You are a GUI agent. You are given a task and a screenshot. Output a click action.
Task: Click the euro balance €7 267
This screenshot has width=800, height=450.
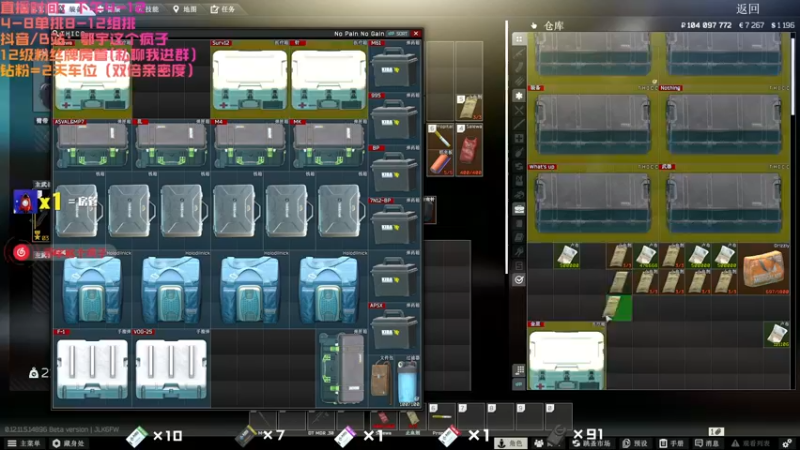(751, 25)
